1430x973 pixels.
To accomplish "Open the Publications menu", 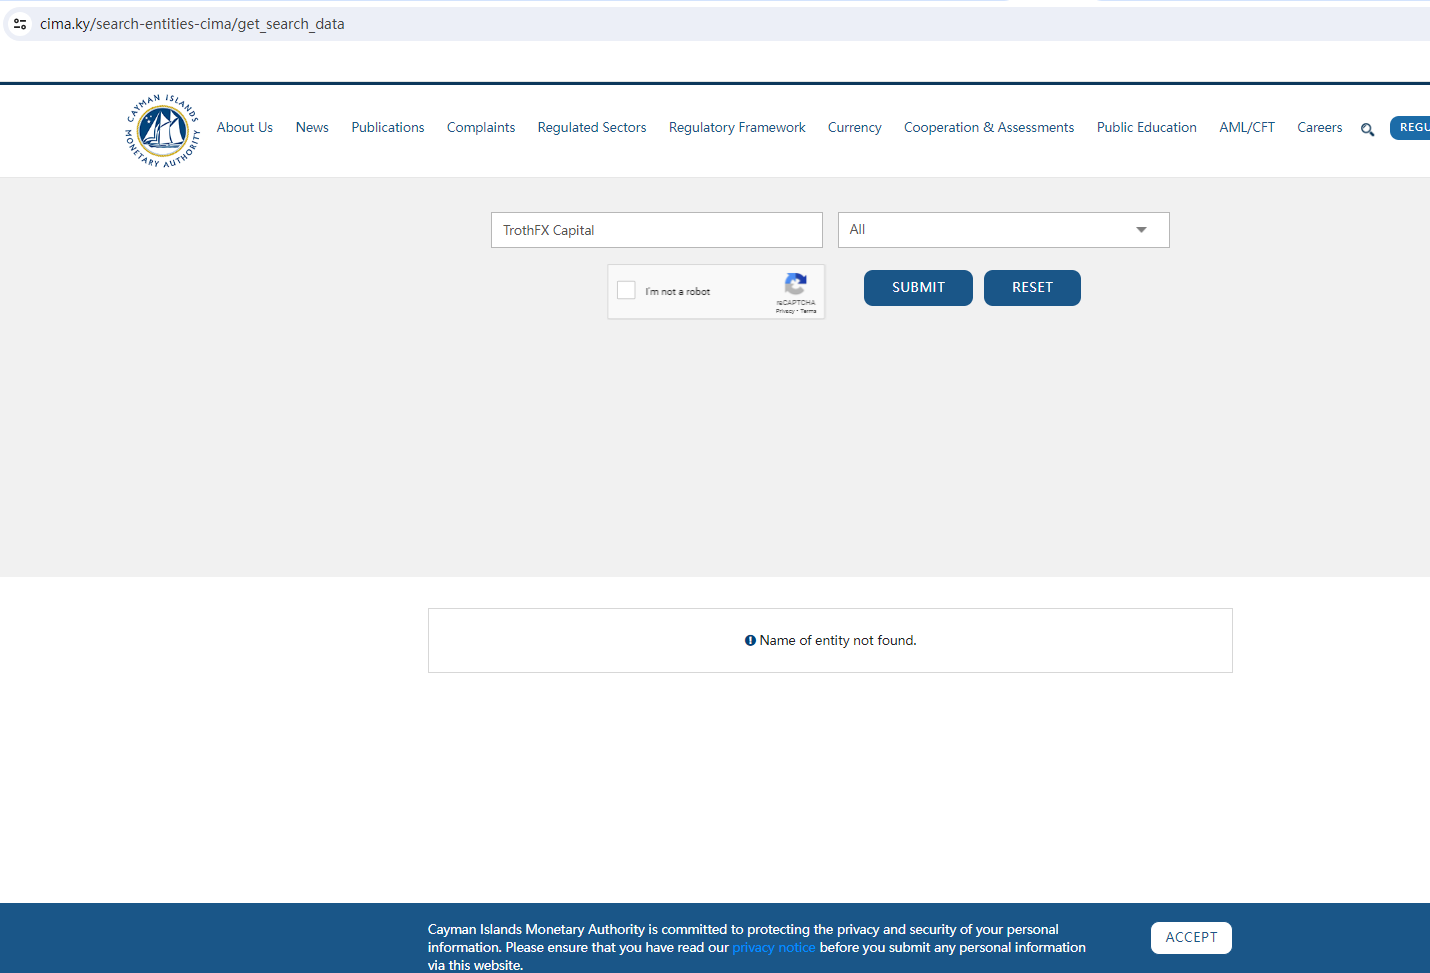I will click(388, 127).
